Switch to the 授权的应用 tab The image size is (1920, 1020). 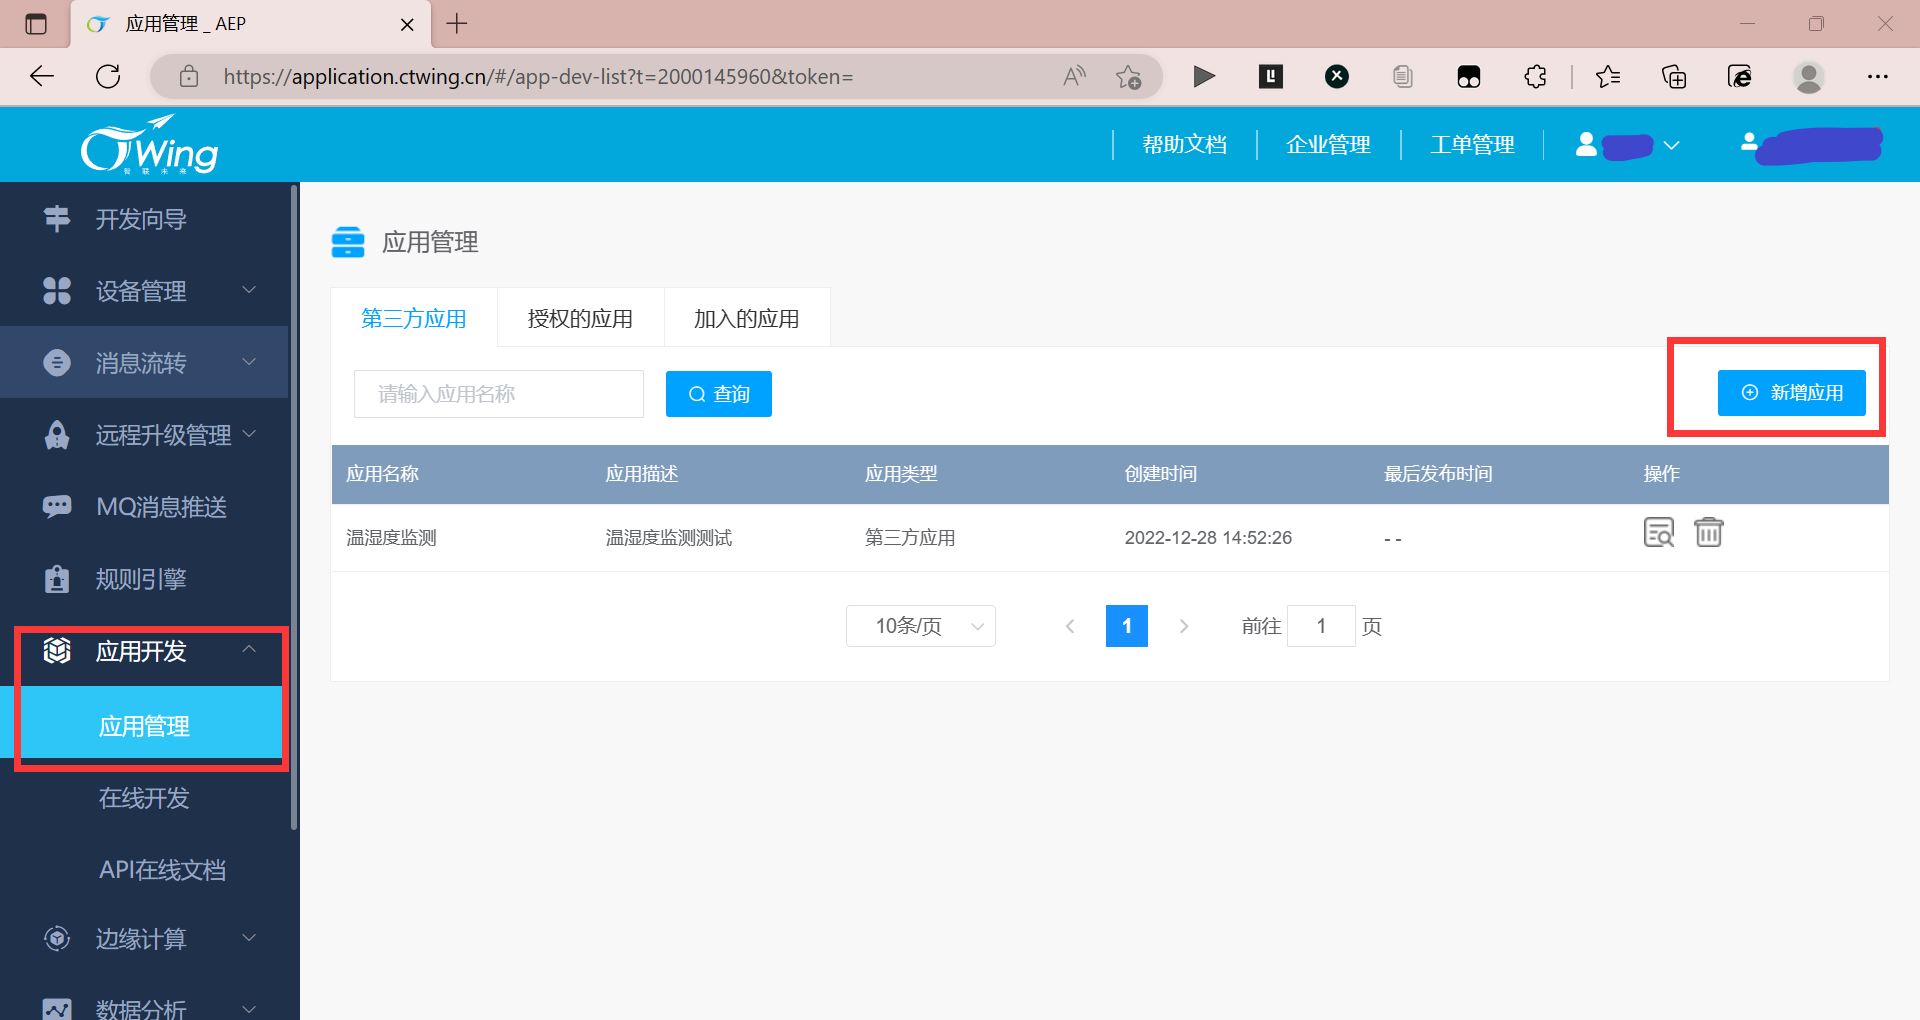coord(581,318)
